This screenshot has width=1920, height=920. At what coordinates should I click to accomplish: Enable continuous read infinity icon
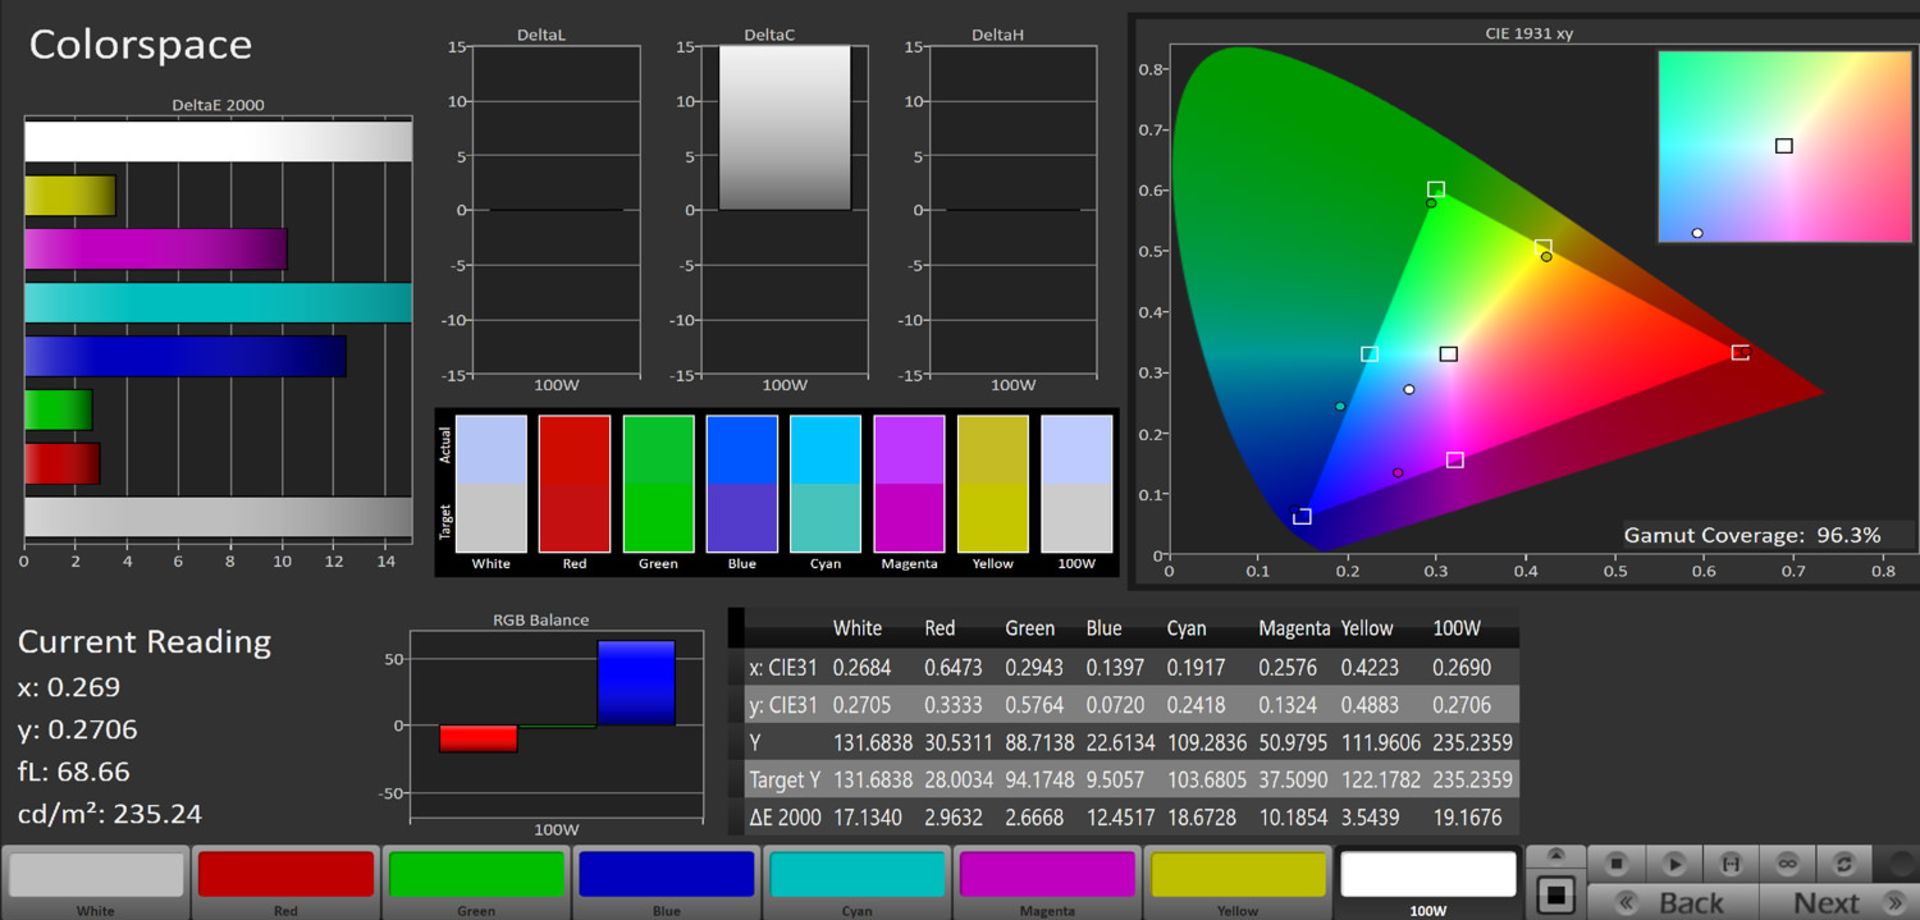pos(1787,863)
